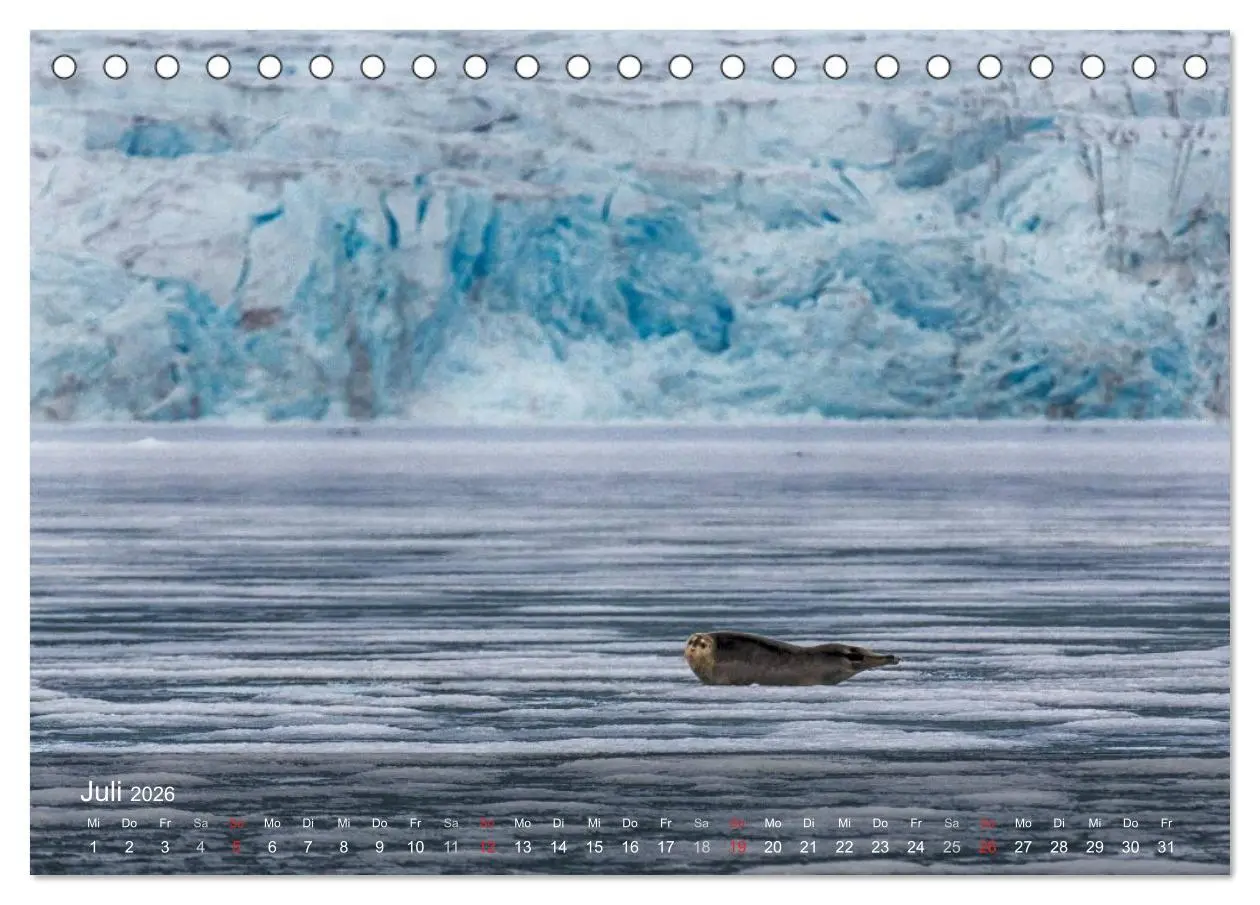Image resolution: width=1260 pixels, height=905 pixels.
Task: Choose the date 24
Action: pos(916,847)
